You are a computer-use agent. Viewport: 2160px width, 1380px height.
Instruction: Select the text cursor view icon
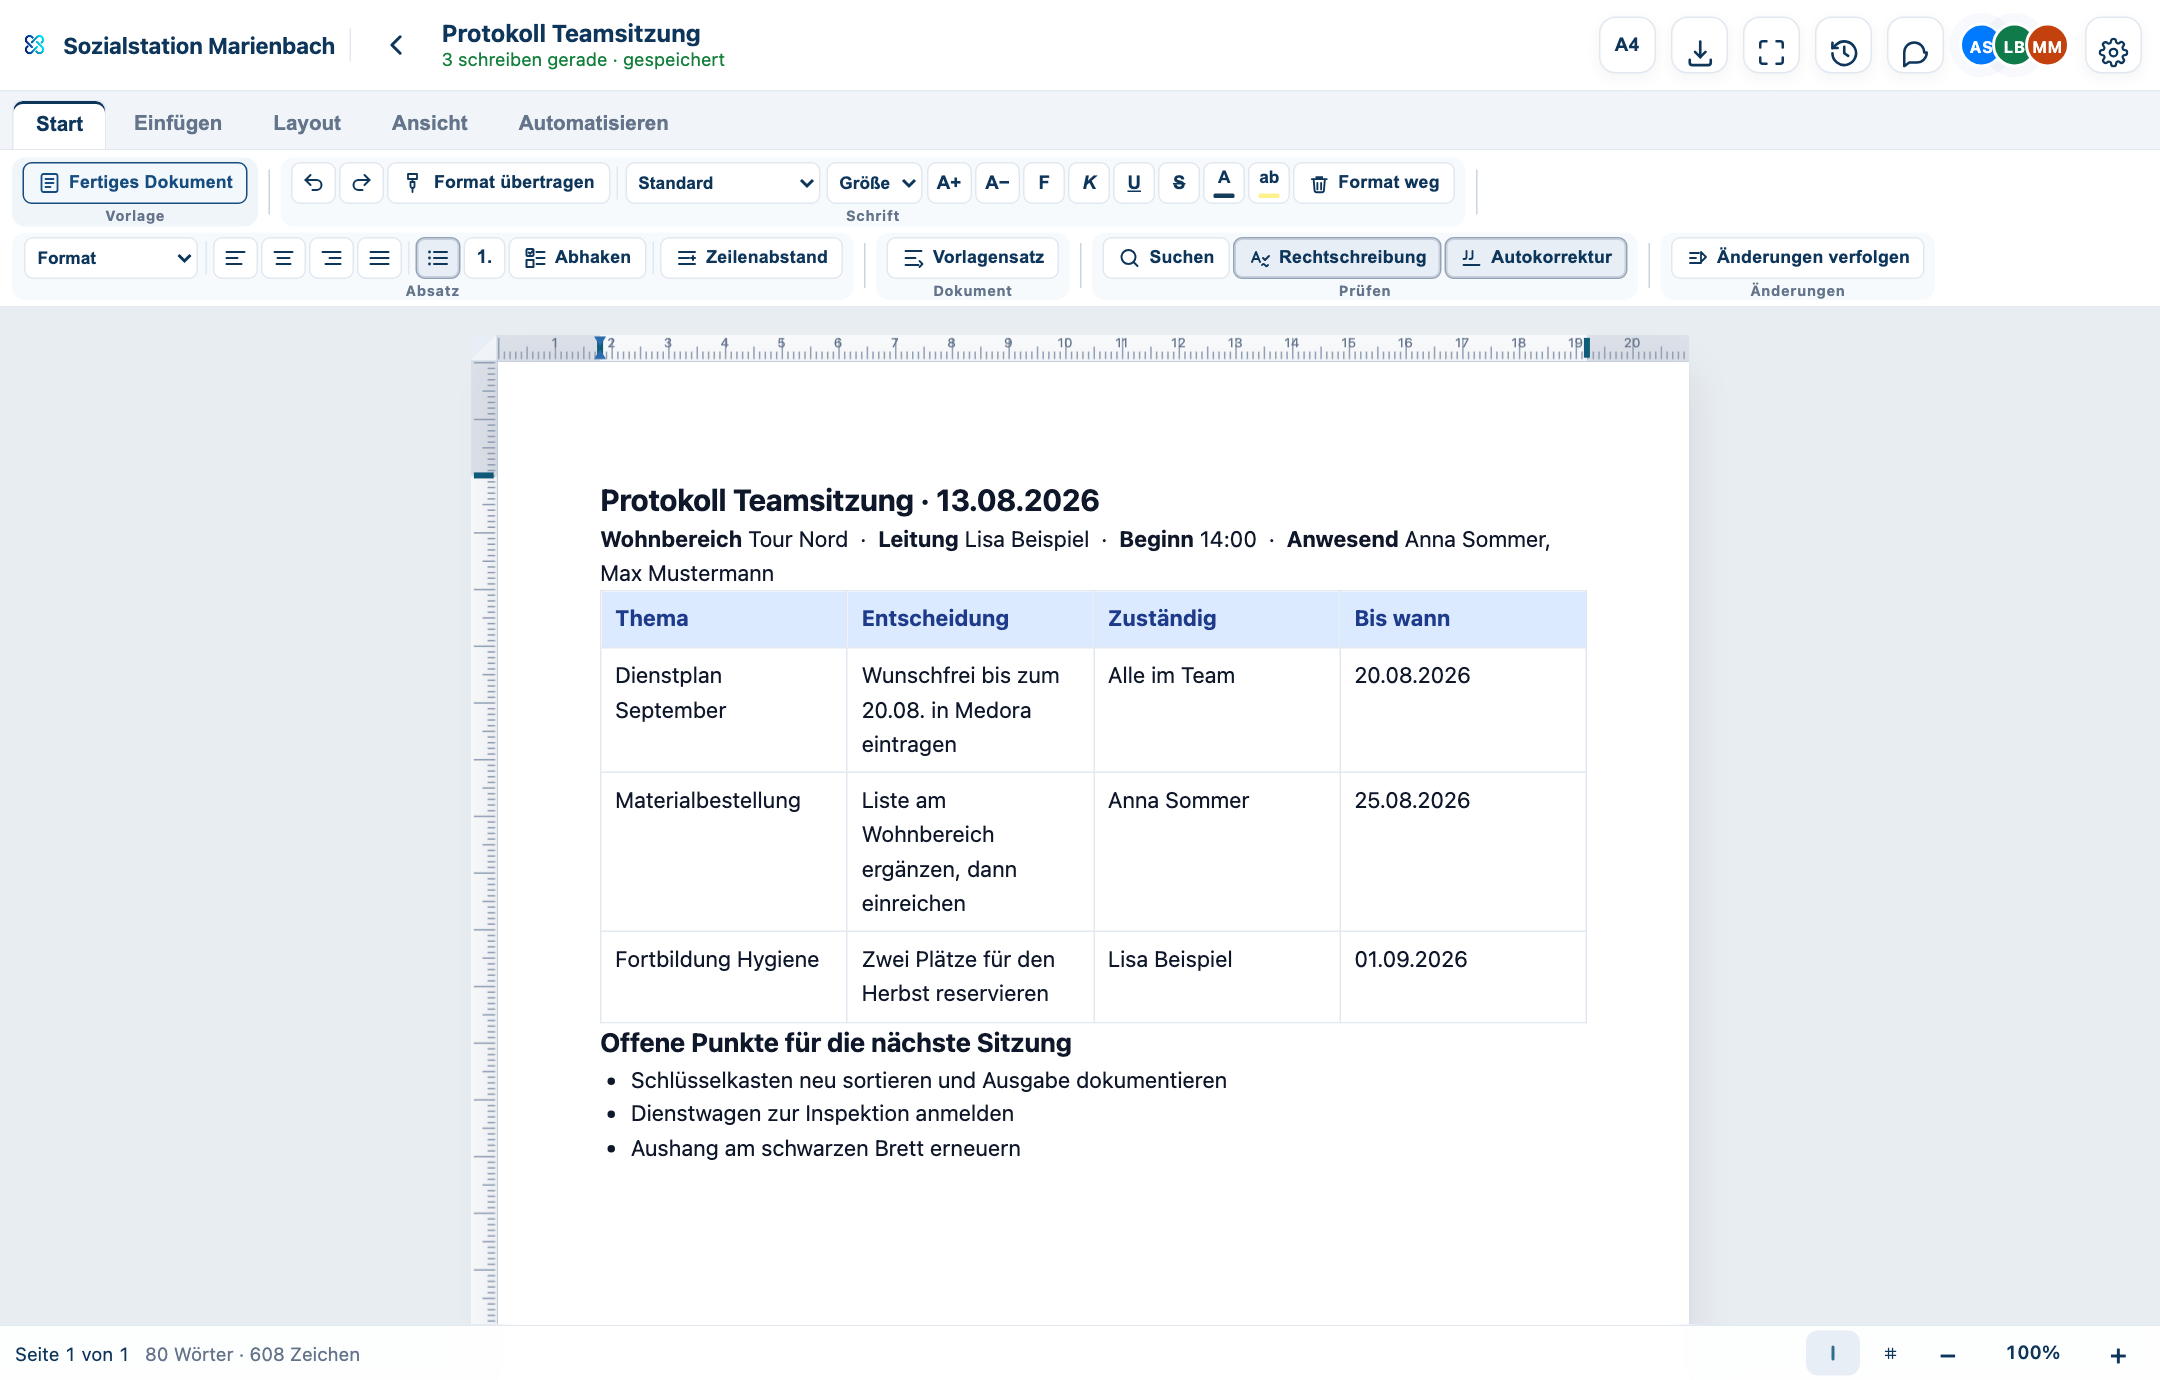pos(1833,1353)
